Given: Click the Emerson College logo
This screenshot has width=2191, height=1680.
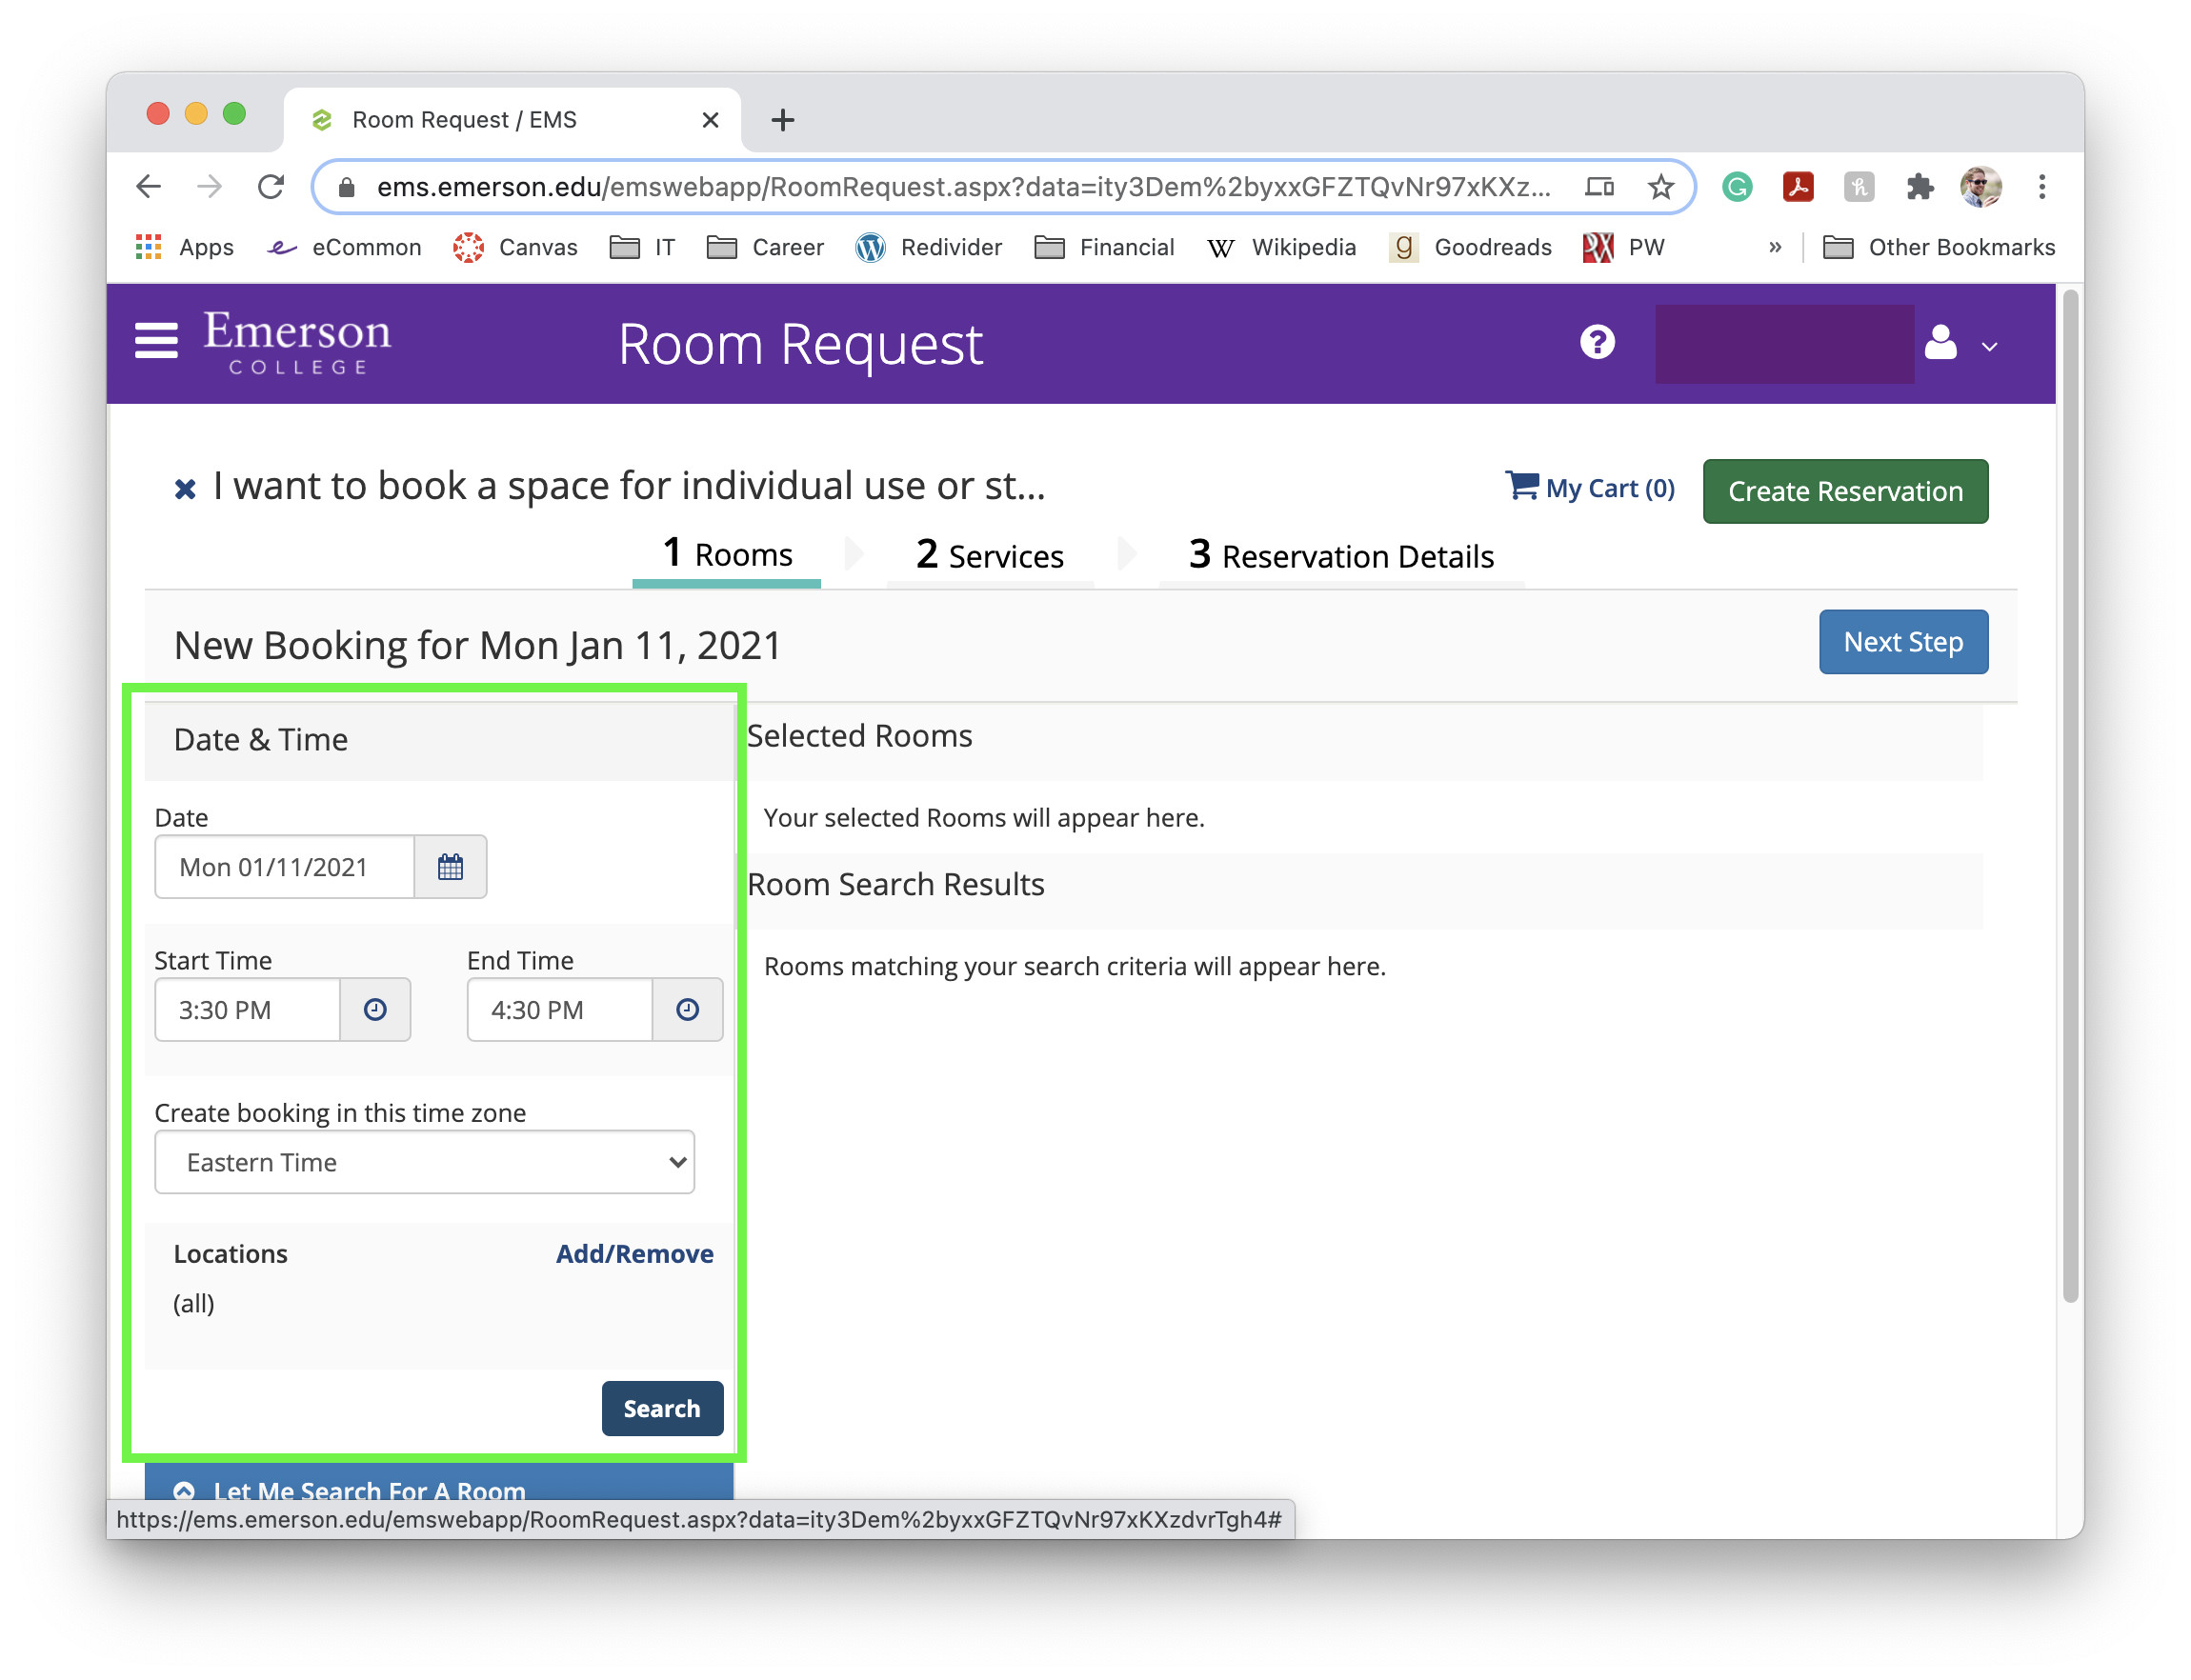Looking at the screenshot, I should click(297, 342).
